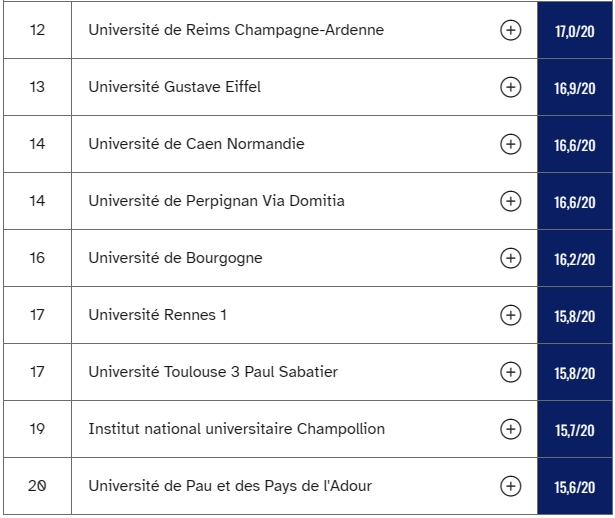The width and height of the screenshot is (615, 518).
Task: Click the 15,7/20 score for Champollion
Action: [575, 429]
